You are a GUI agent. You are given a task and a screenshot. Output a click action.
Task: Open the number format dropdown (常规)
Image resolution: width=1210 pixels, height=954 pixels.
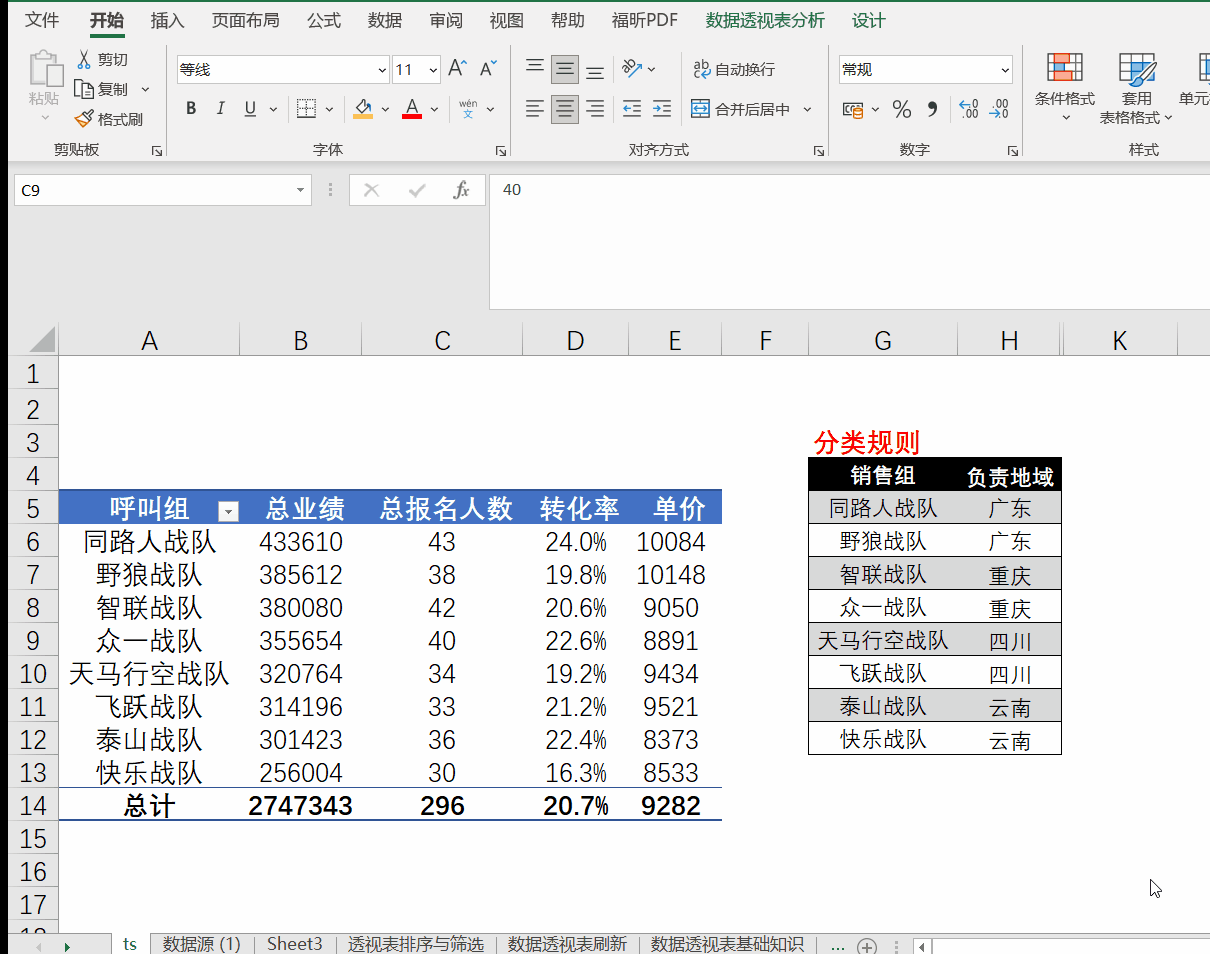pyautogui.click(x=1004, y=70)
